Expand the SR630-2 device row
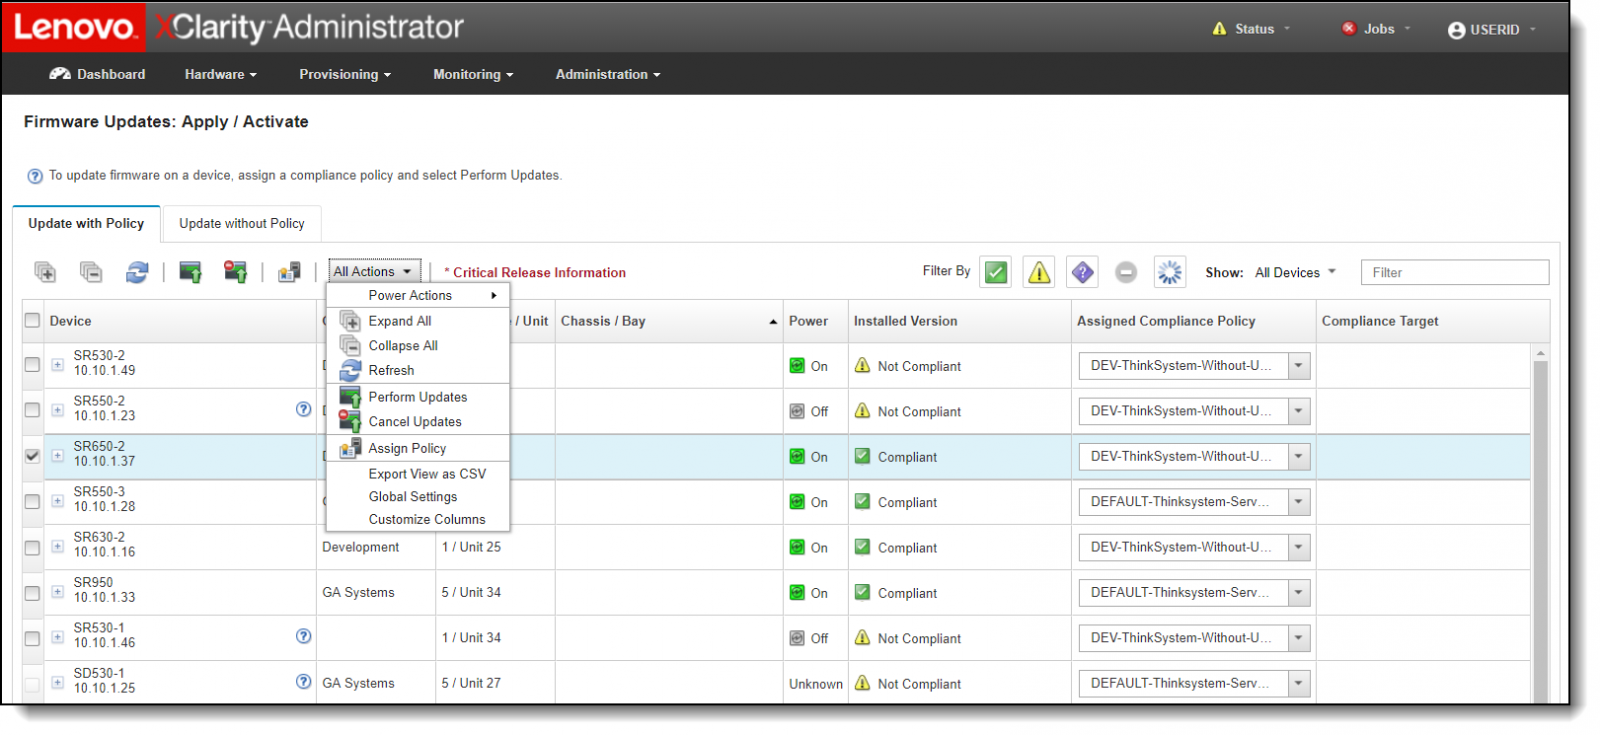The image size is (1600, 735). [x=57, y=546]
